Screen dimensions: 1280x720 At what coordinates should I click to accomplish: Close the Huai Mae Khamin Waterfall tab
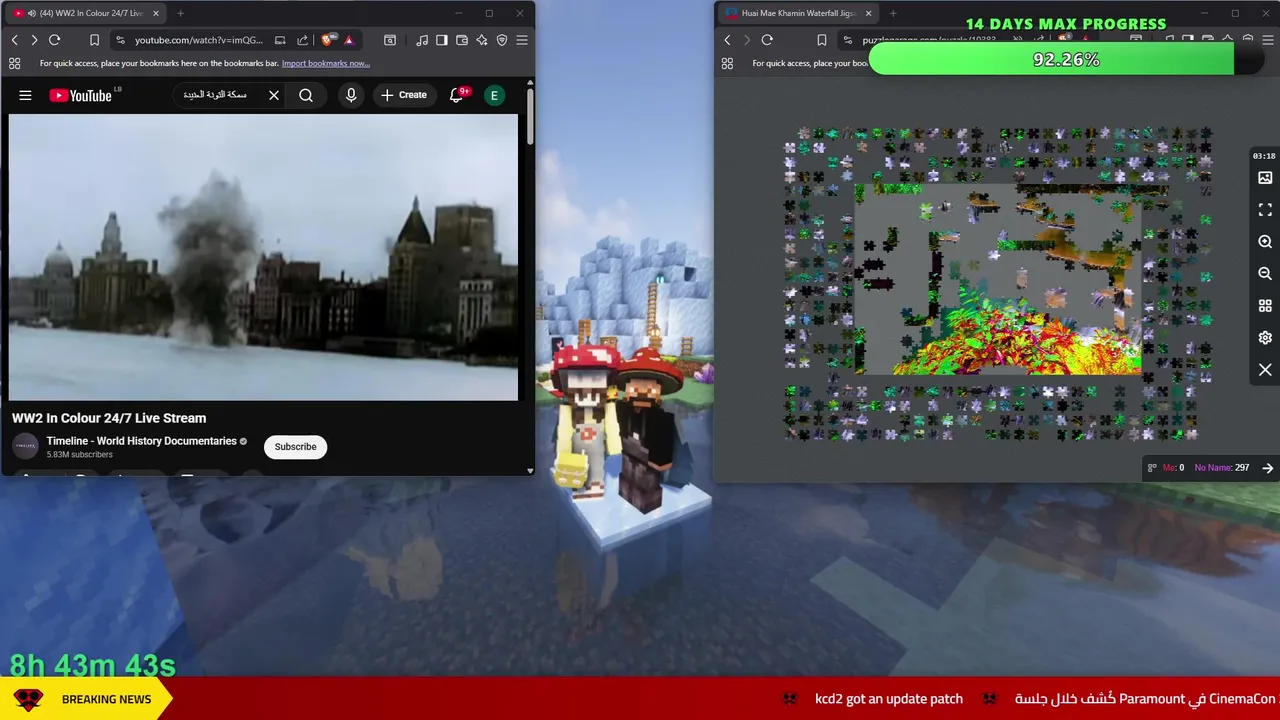(868, 13)
